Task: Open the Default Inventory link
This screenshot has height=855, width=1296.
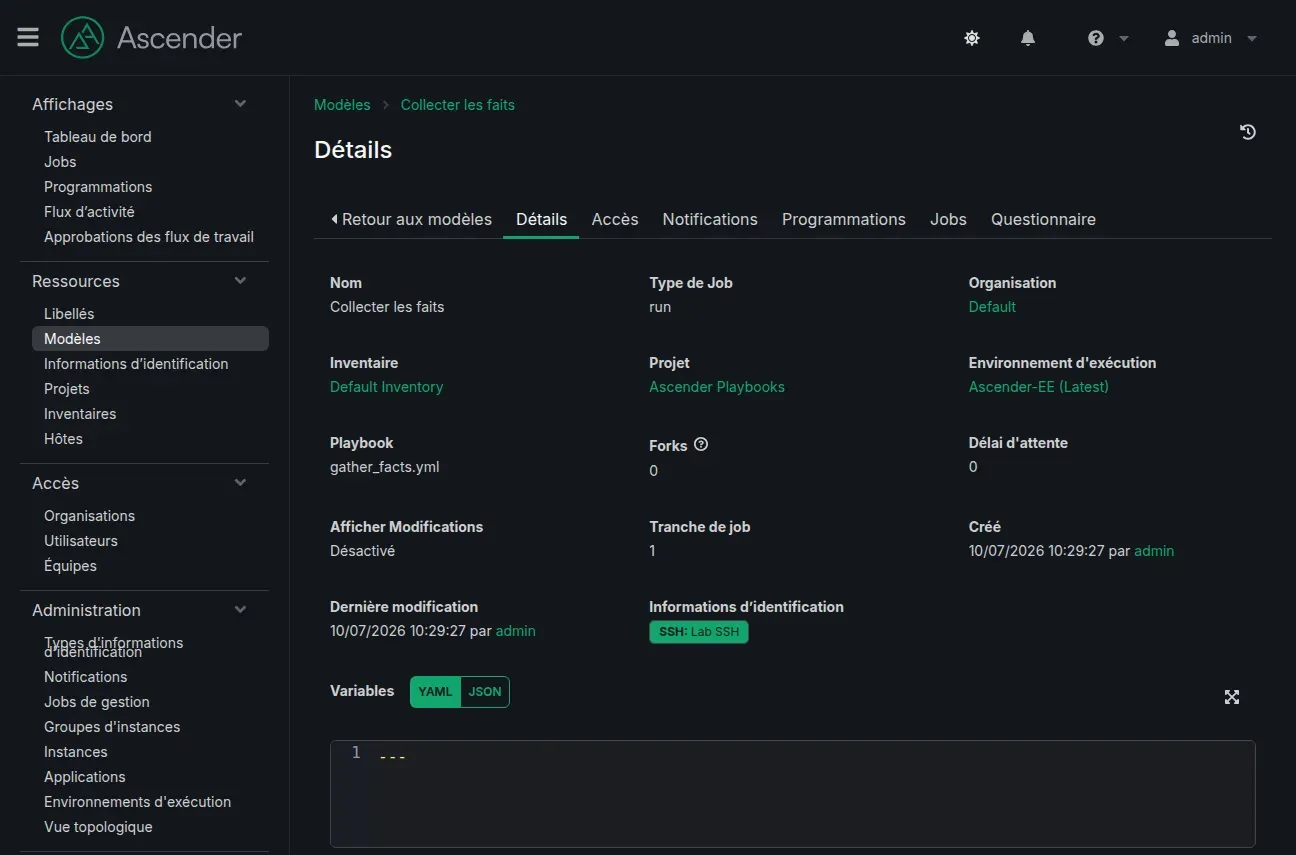Action: point(386,387)
